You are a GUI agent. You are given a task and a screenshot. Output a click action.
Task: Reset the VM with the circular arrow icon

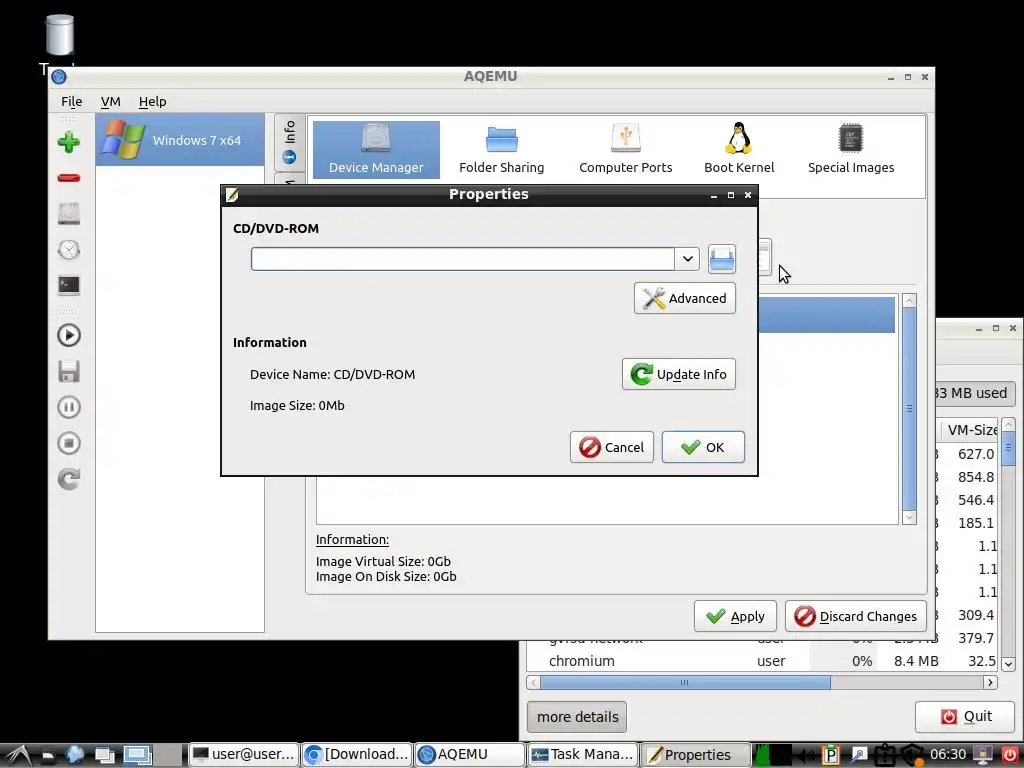click(69, 479)
